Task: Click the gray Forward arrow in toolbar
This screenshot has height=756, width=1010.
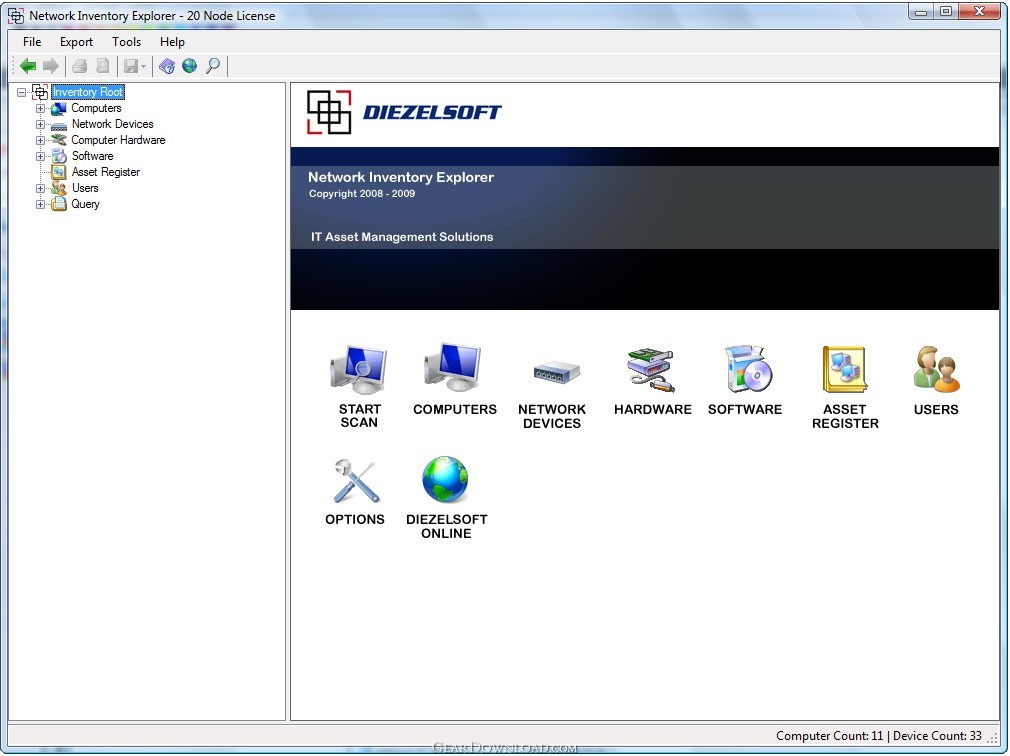Action: [51, 66]
